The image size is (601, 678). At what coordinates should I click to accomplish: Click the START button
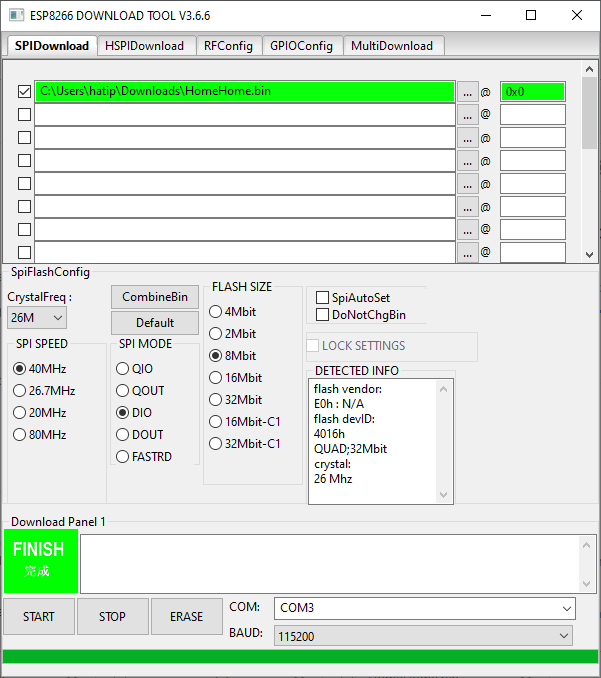tap(39, 617)
